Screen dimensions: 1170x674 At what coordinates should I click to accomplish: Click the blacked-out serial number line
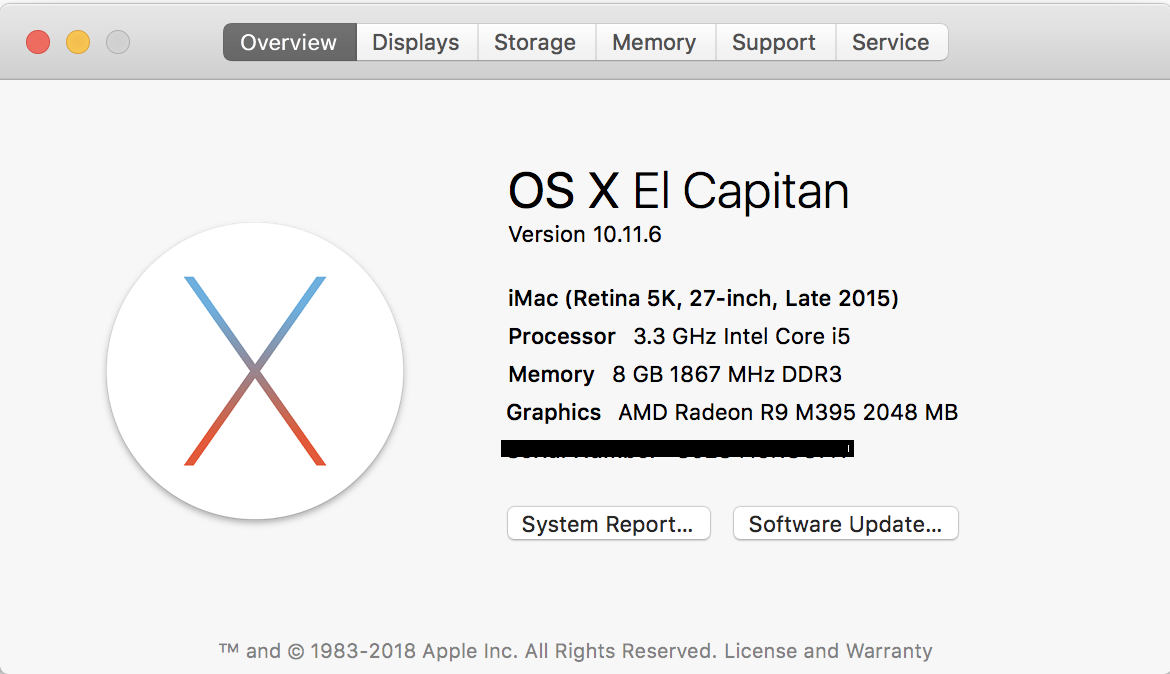[x=677, y=449]
